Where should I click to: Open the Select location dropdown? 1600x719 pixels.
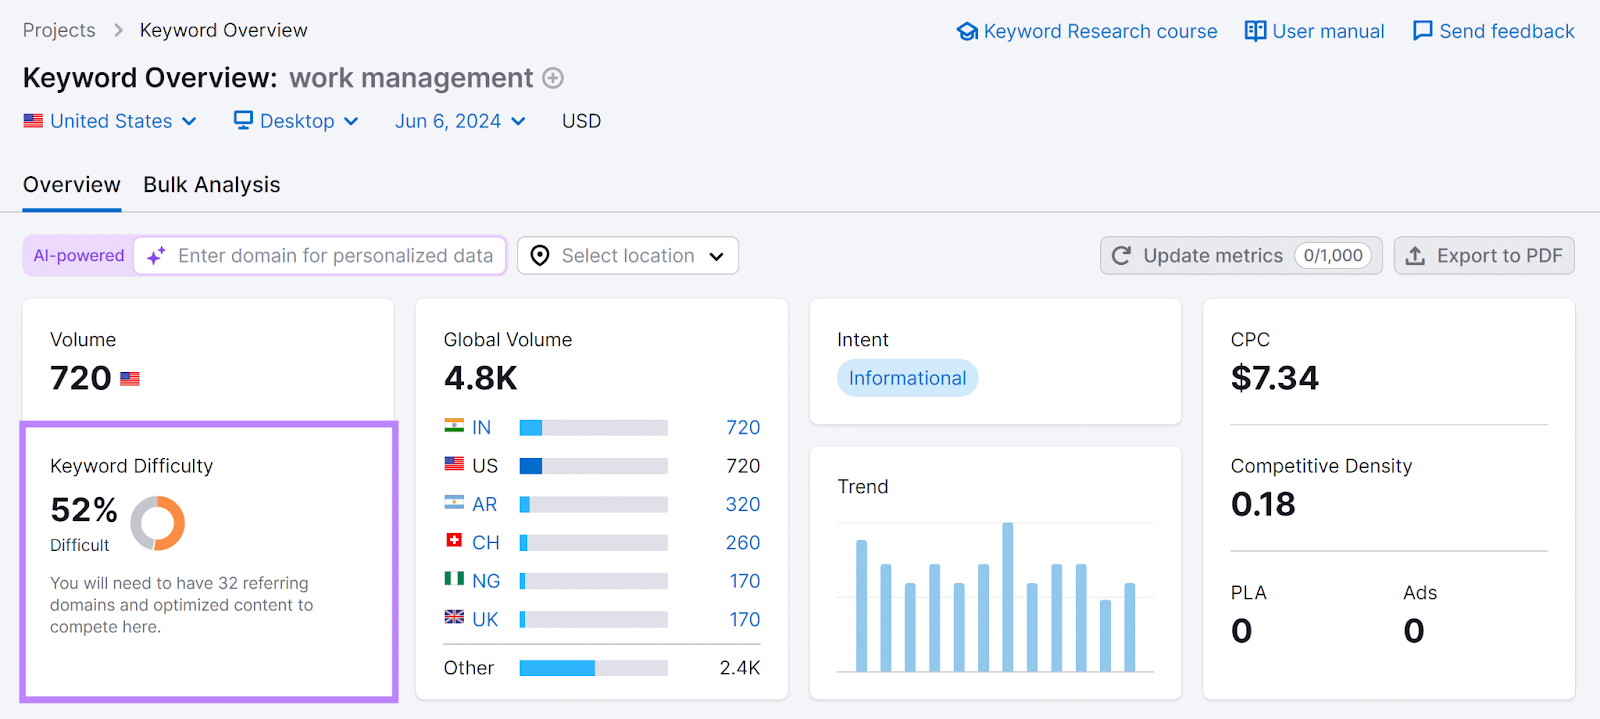[628, 256]
